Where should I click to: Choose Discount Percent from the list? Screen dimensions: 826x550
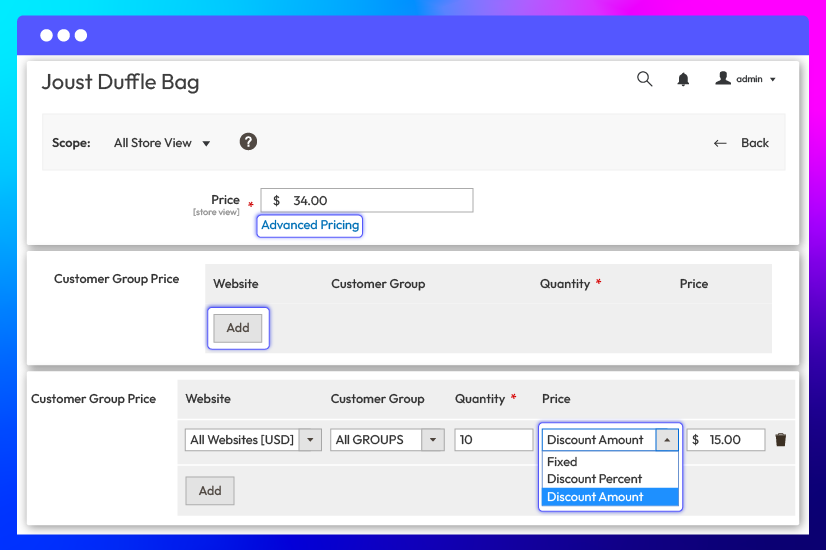coord(594,479)
